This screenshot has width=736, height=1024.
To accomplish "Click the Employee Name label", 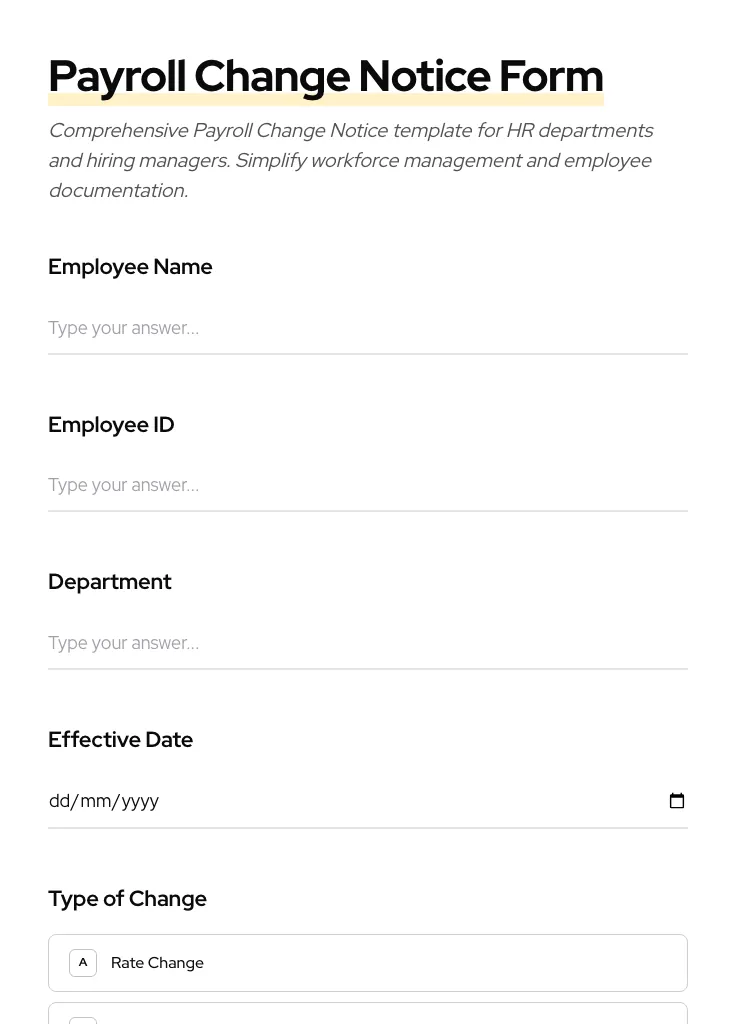I will click(x=130, y=267).
